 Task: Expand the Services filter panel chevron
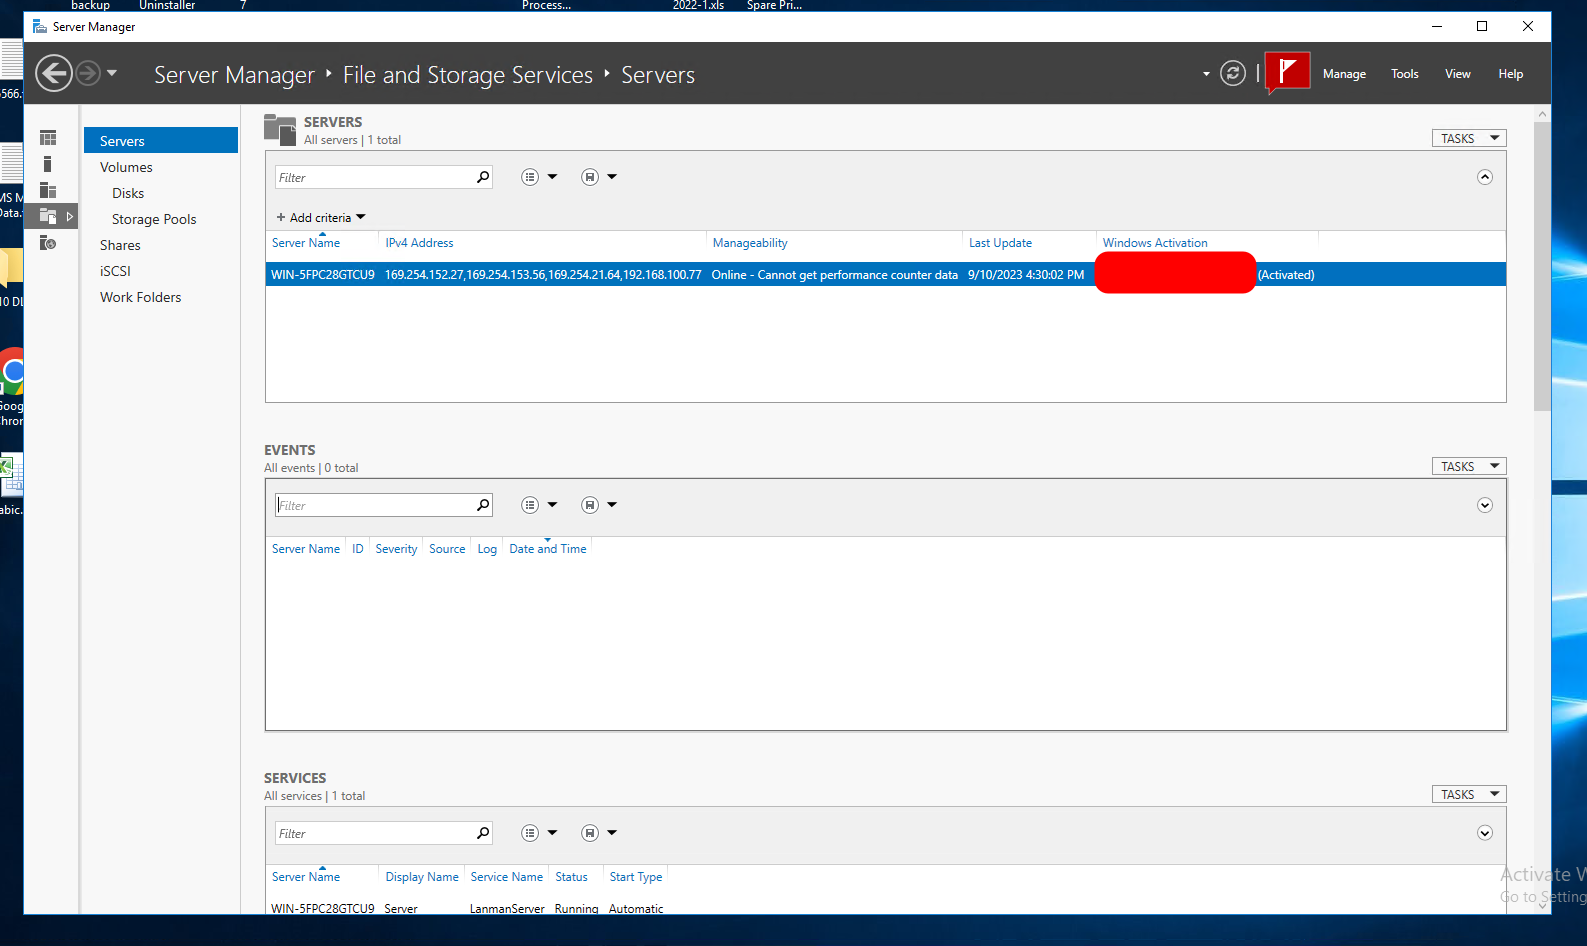[x=1485, y=833]
